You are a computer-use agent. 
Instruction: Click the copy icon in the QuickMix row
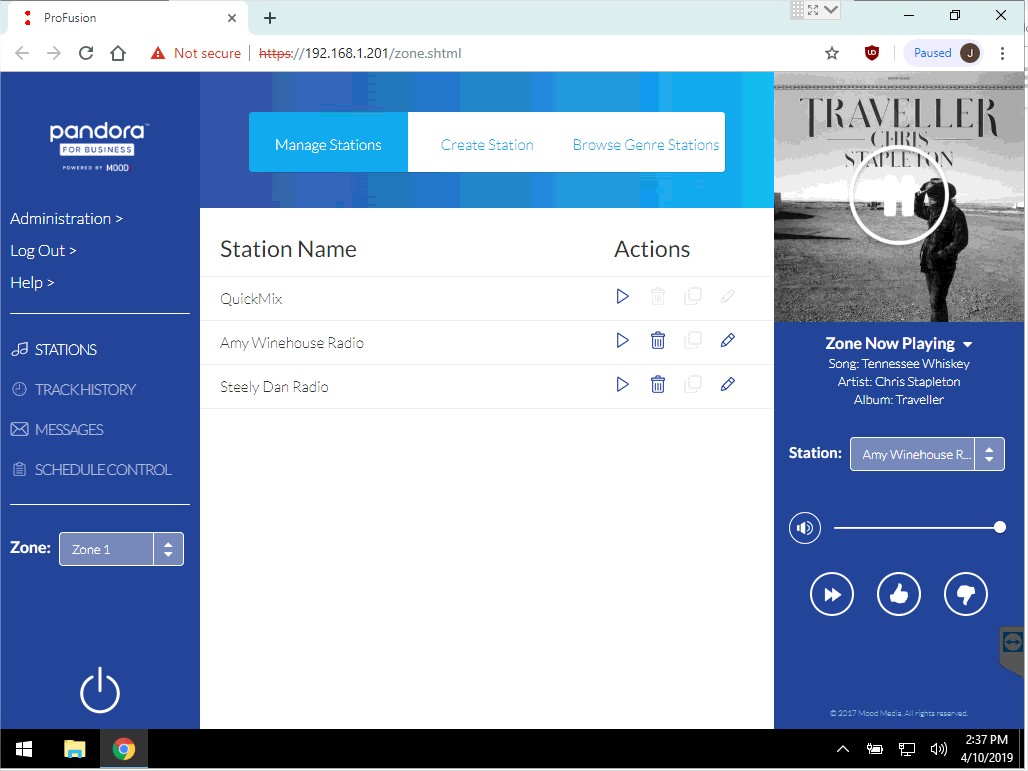coord(692,296)
